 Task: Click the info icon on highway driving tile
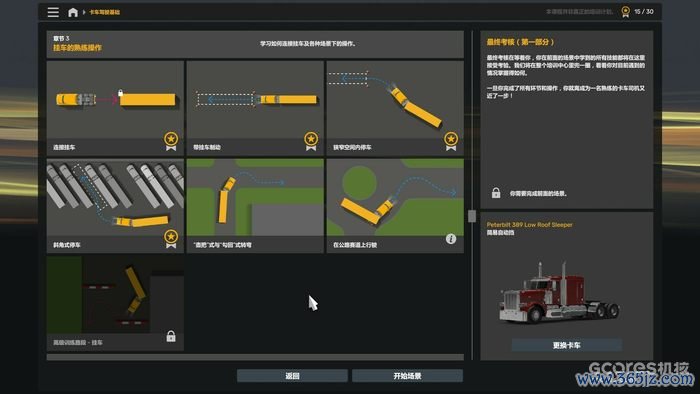click(x=451, y=239)
